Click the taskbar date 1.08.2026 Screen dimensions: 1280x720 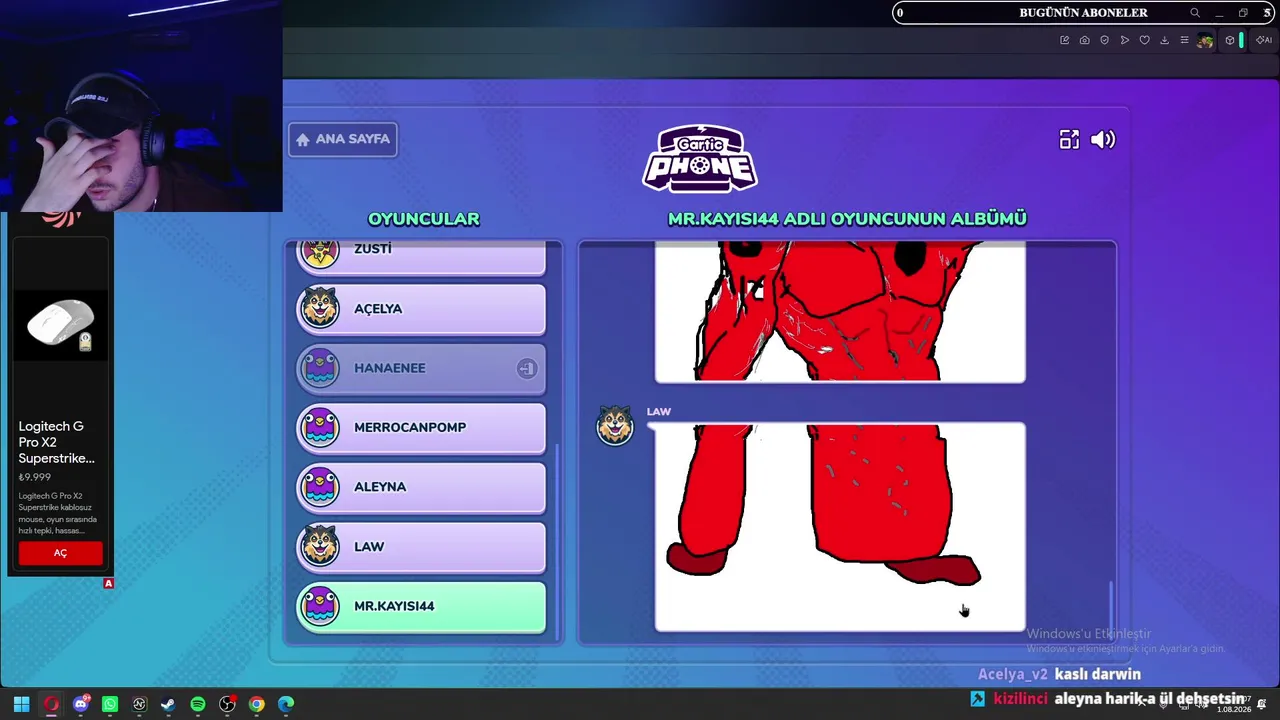tap(1235, 710)
